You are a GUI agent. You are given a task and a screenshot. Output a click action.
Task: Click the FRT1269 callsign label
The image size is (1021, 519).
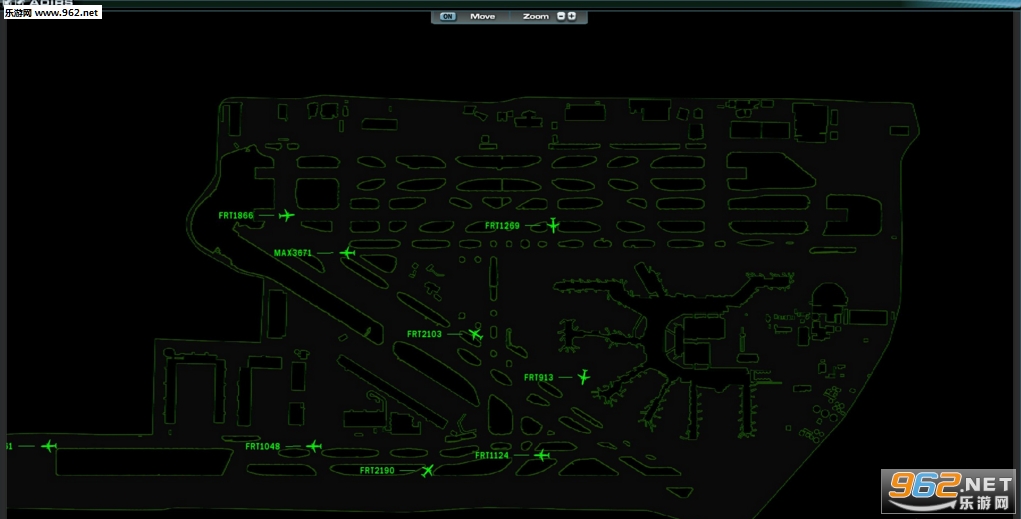point(502,226)
